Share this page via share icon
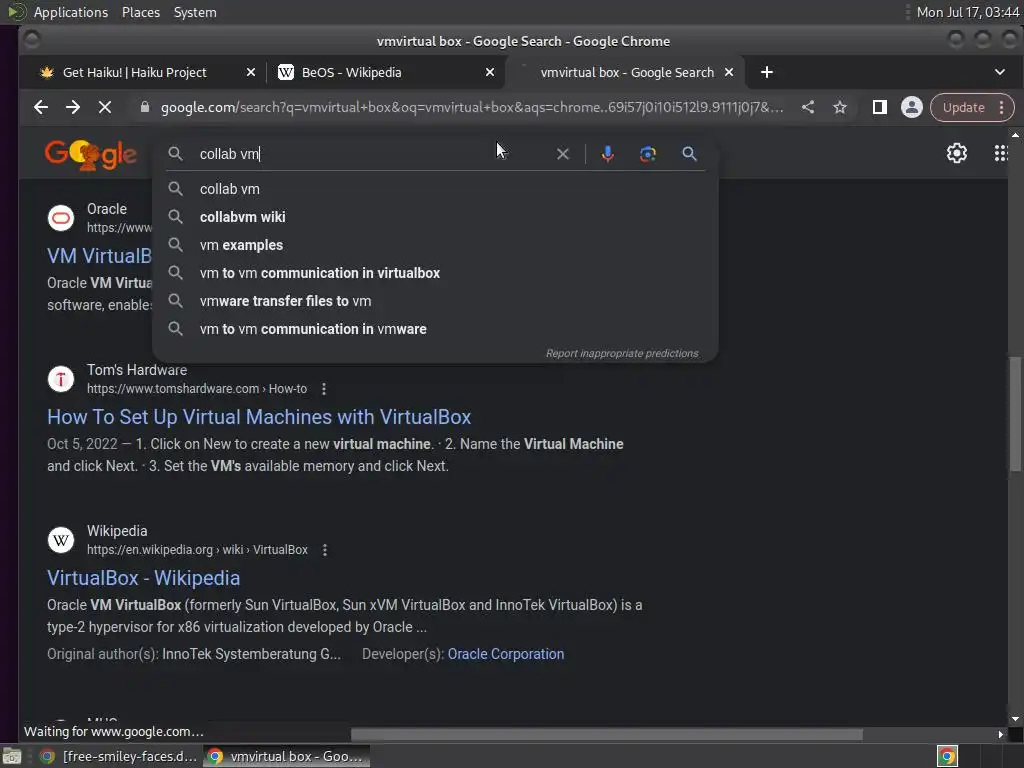The width and height of the screenshot is (1024, 768). point(808,107)
